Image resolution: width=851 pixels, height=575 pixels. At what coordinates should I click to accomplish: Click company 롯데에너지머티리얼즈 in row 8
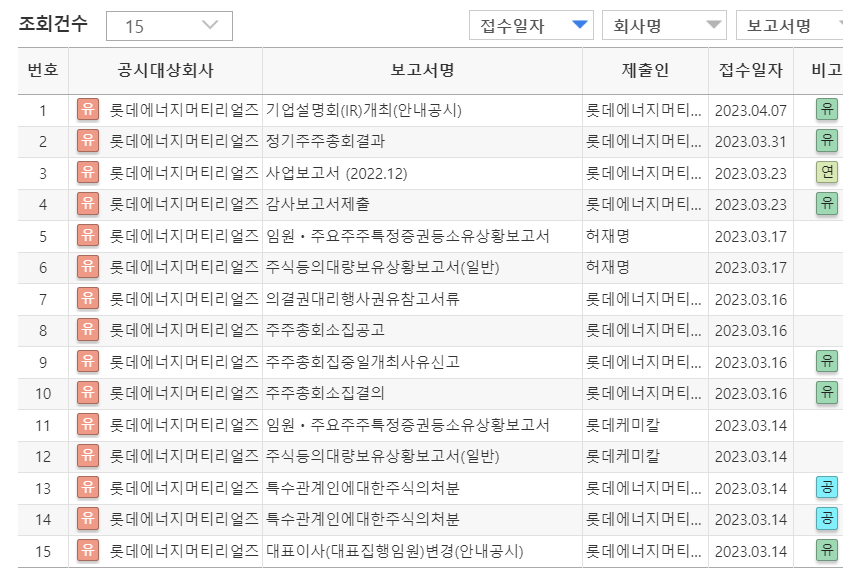[x=184, y=330]
